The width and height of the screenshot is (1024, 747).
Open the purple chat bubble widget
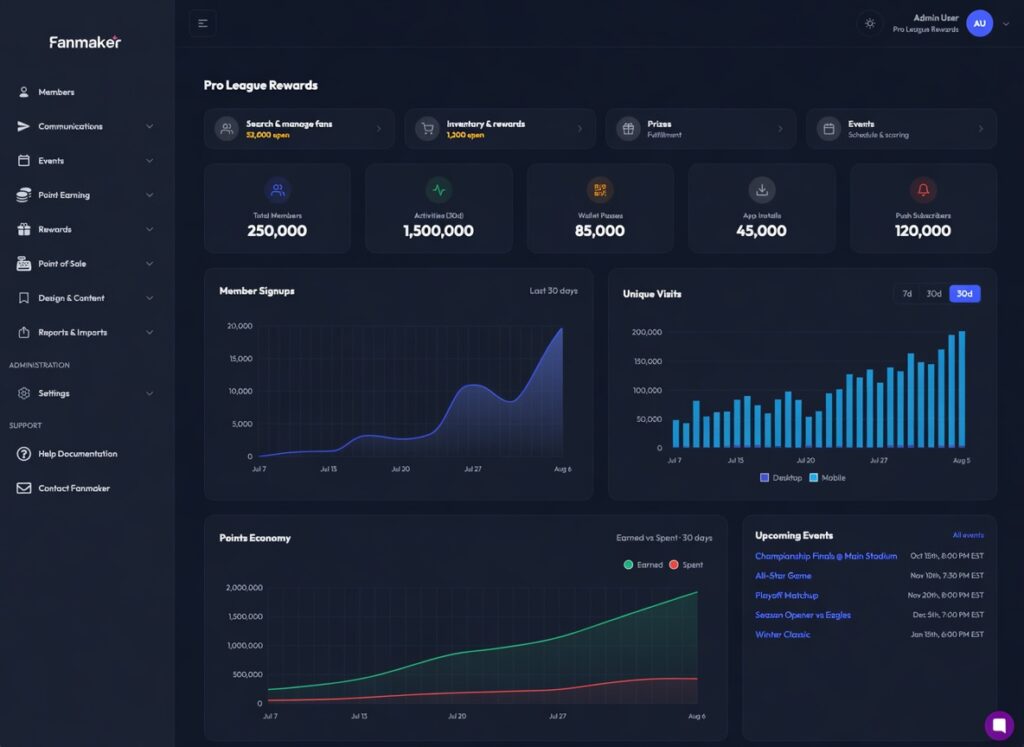point(999,725)
